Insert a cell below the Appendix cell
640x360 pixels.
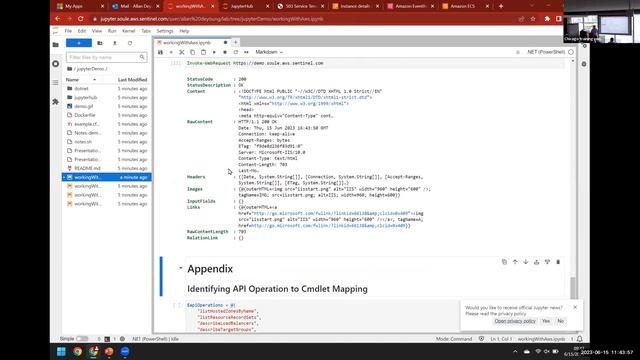[x=547, y=262]
